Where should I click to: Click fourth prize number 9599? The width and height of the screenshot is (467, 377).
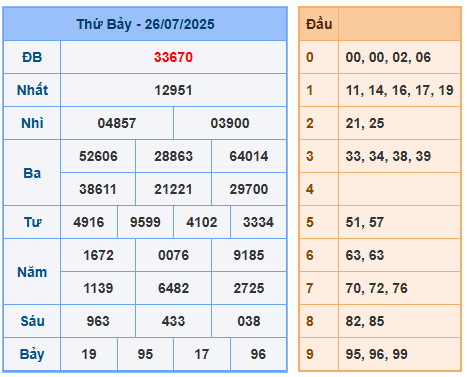pos(145,222)
